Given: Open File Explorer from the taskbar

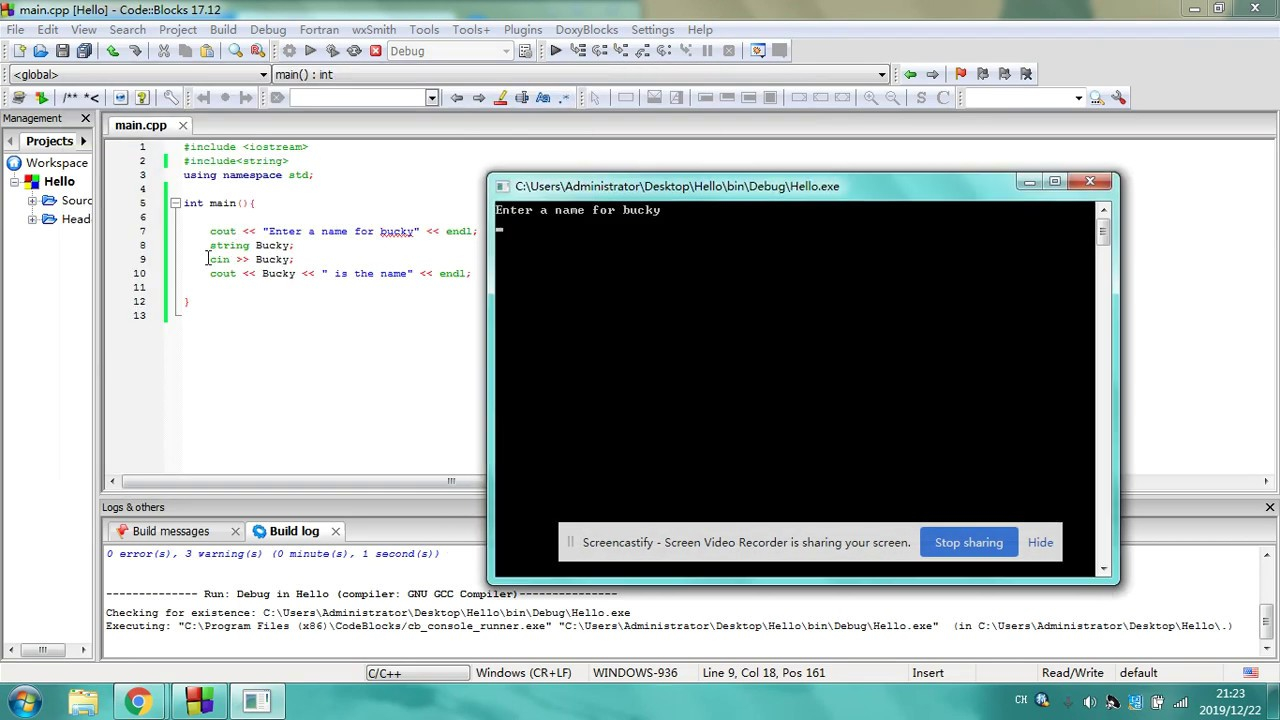Looking at the screenshot, I should pos(83,701).
